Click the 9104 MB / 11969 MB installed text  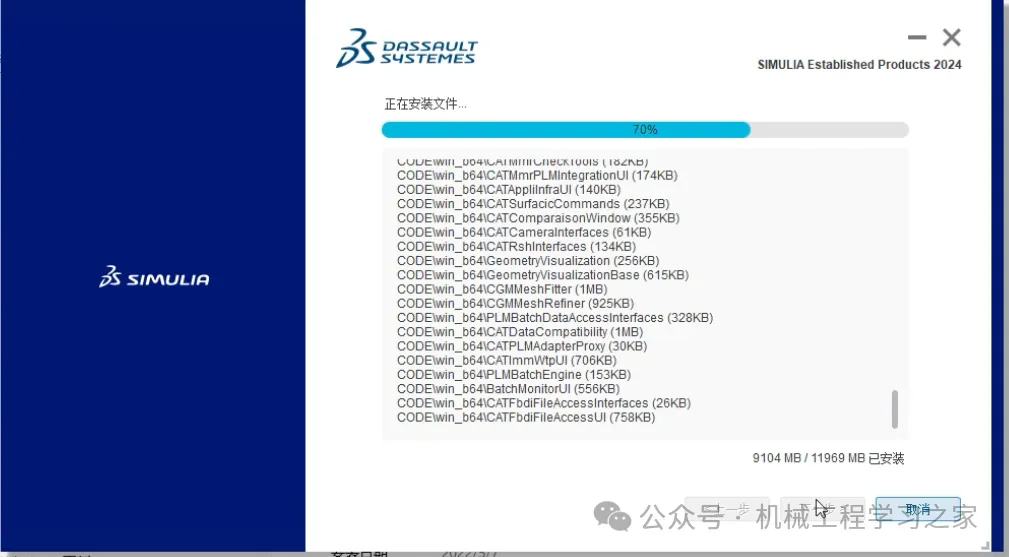[x=828, y=458]
